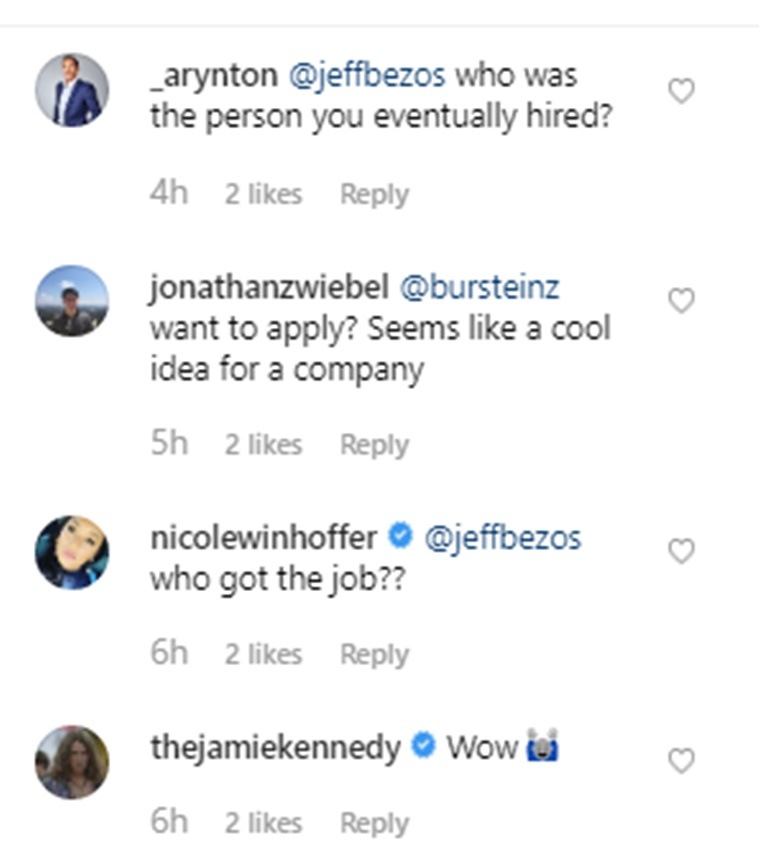The width and height of the screenshot is (759, 854).
Task: Tap heart on nicolewinhoffer's comment
Action: coord(681,551)
